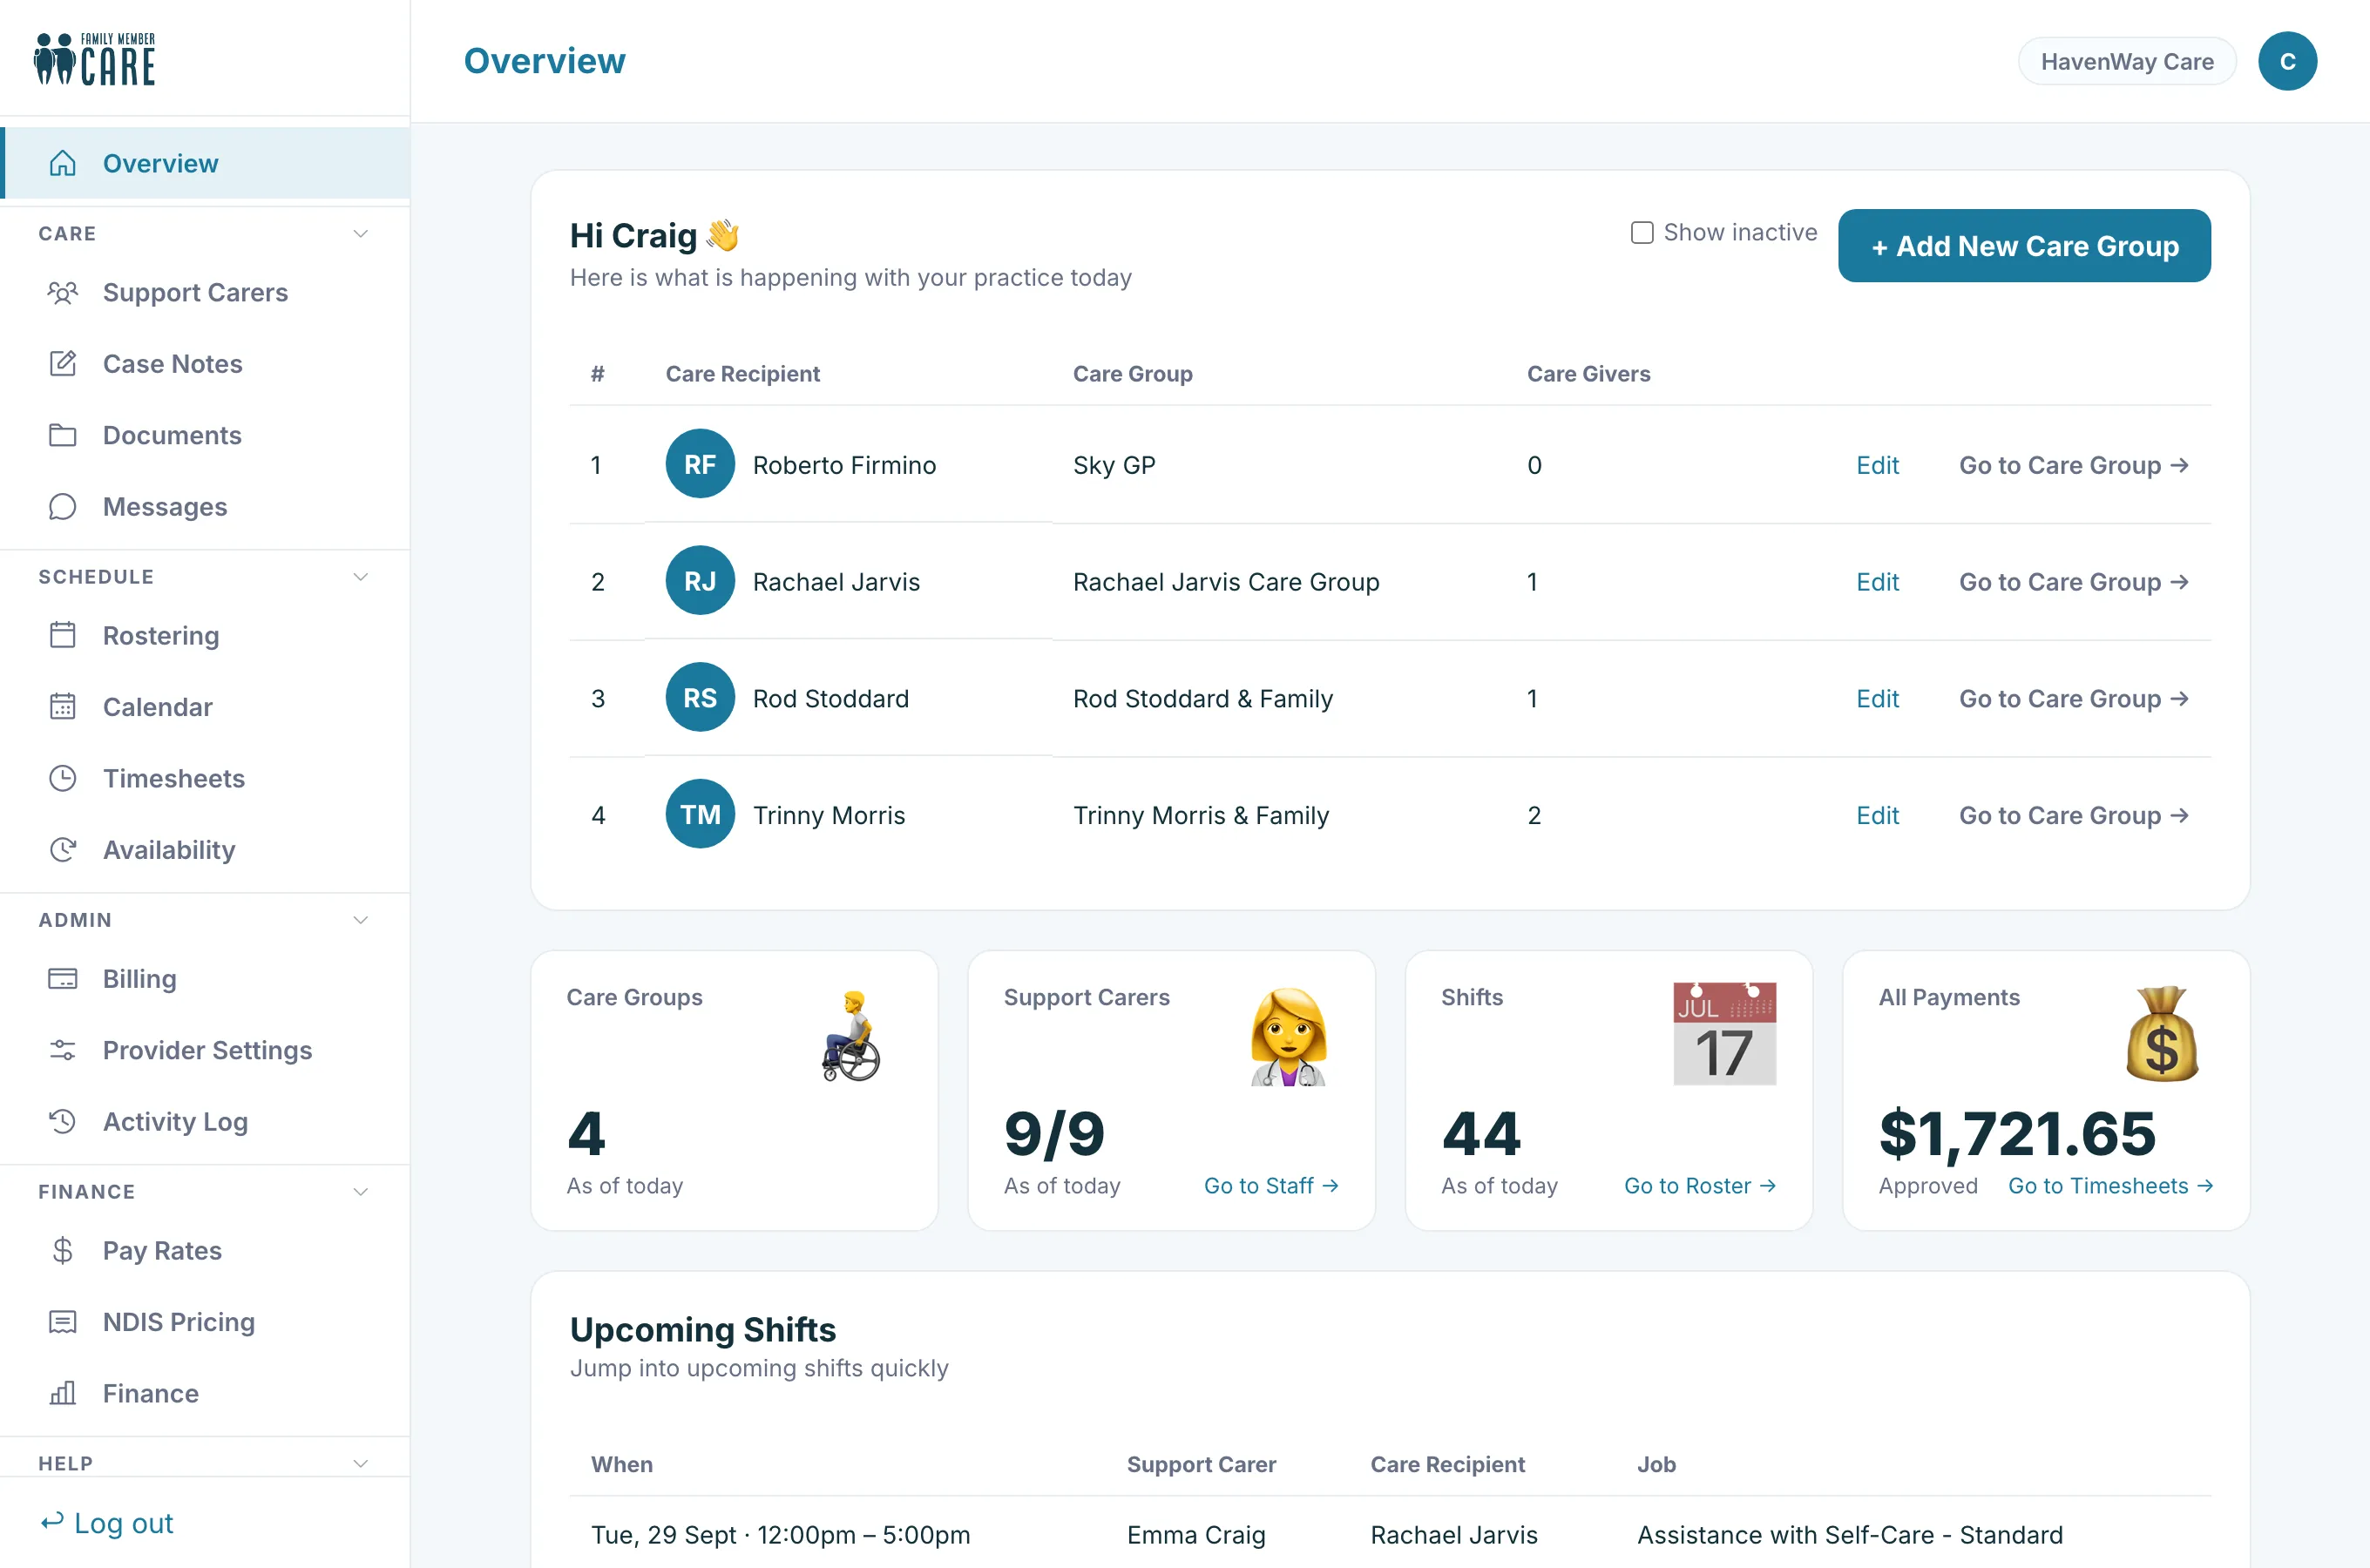Click the Messages speech bubble icon
Image resolution: width=2370 pixels, height=1568 pixels.
tap(63, 507)
